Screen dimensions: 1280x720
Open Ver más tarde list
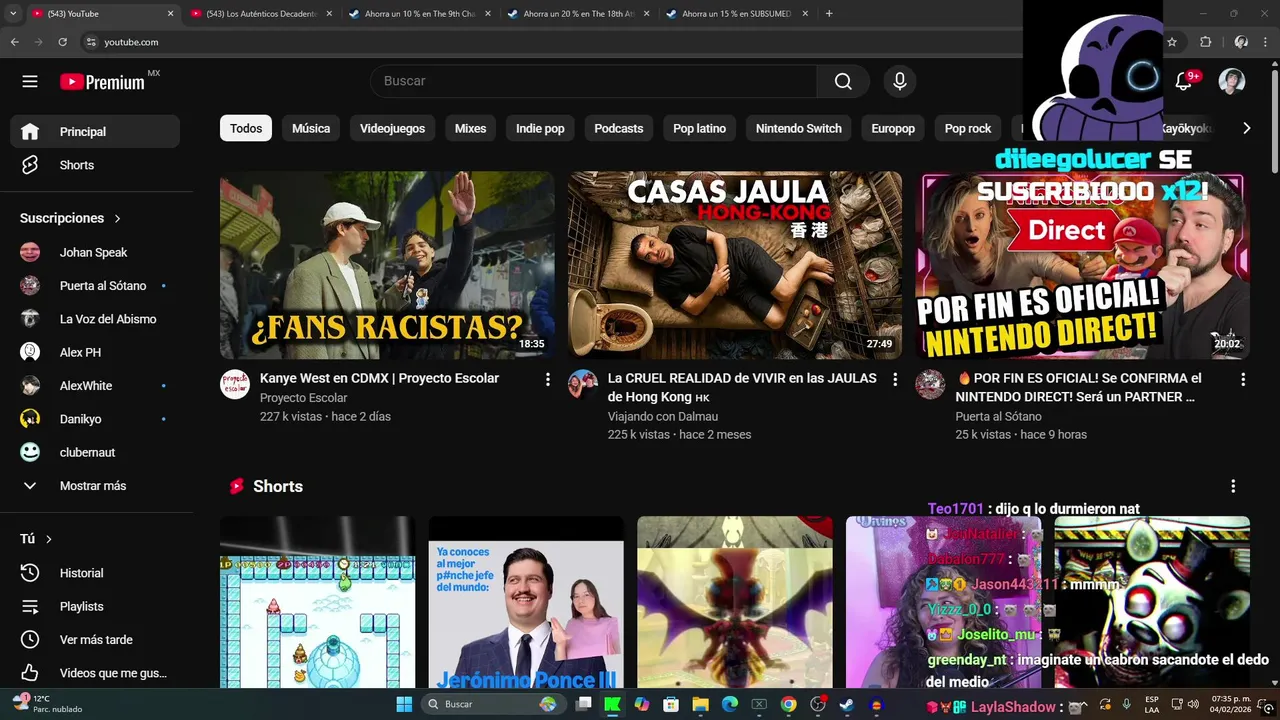[x=95, y=640]
